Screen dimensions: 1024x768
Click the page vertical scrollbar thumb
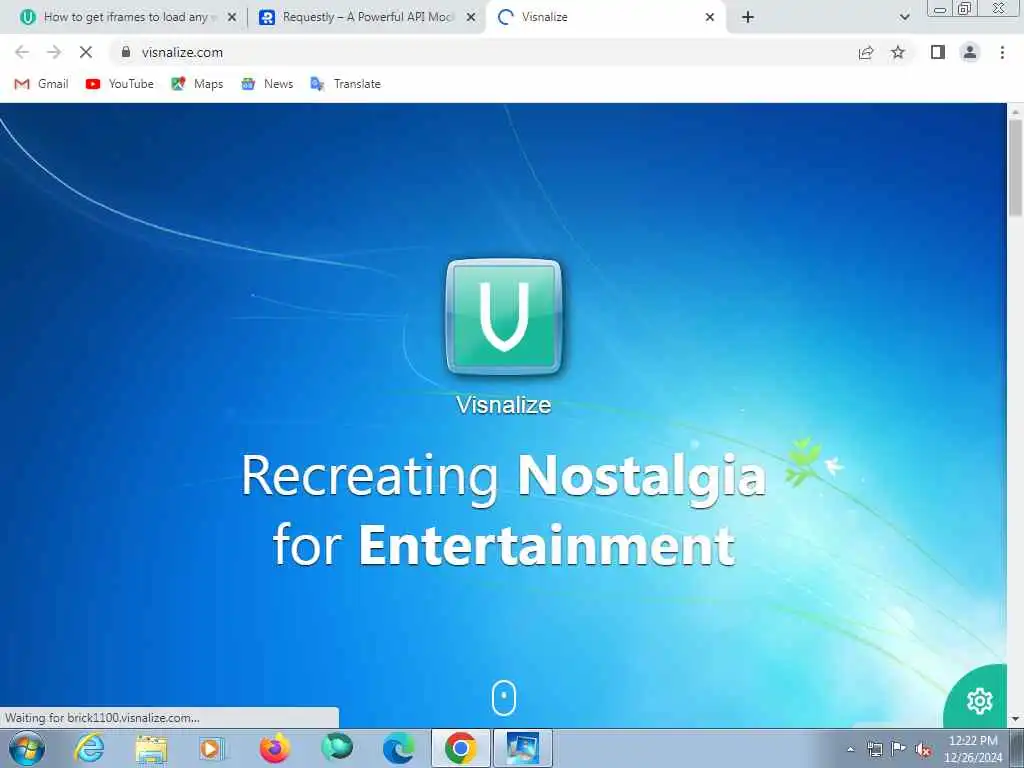click(x=1016, y=167)
